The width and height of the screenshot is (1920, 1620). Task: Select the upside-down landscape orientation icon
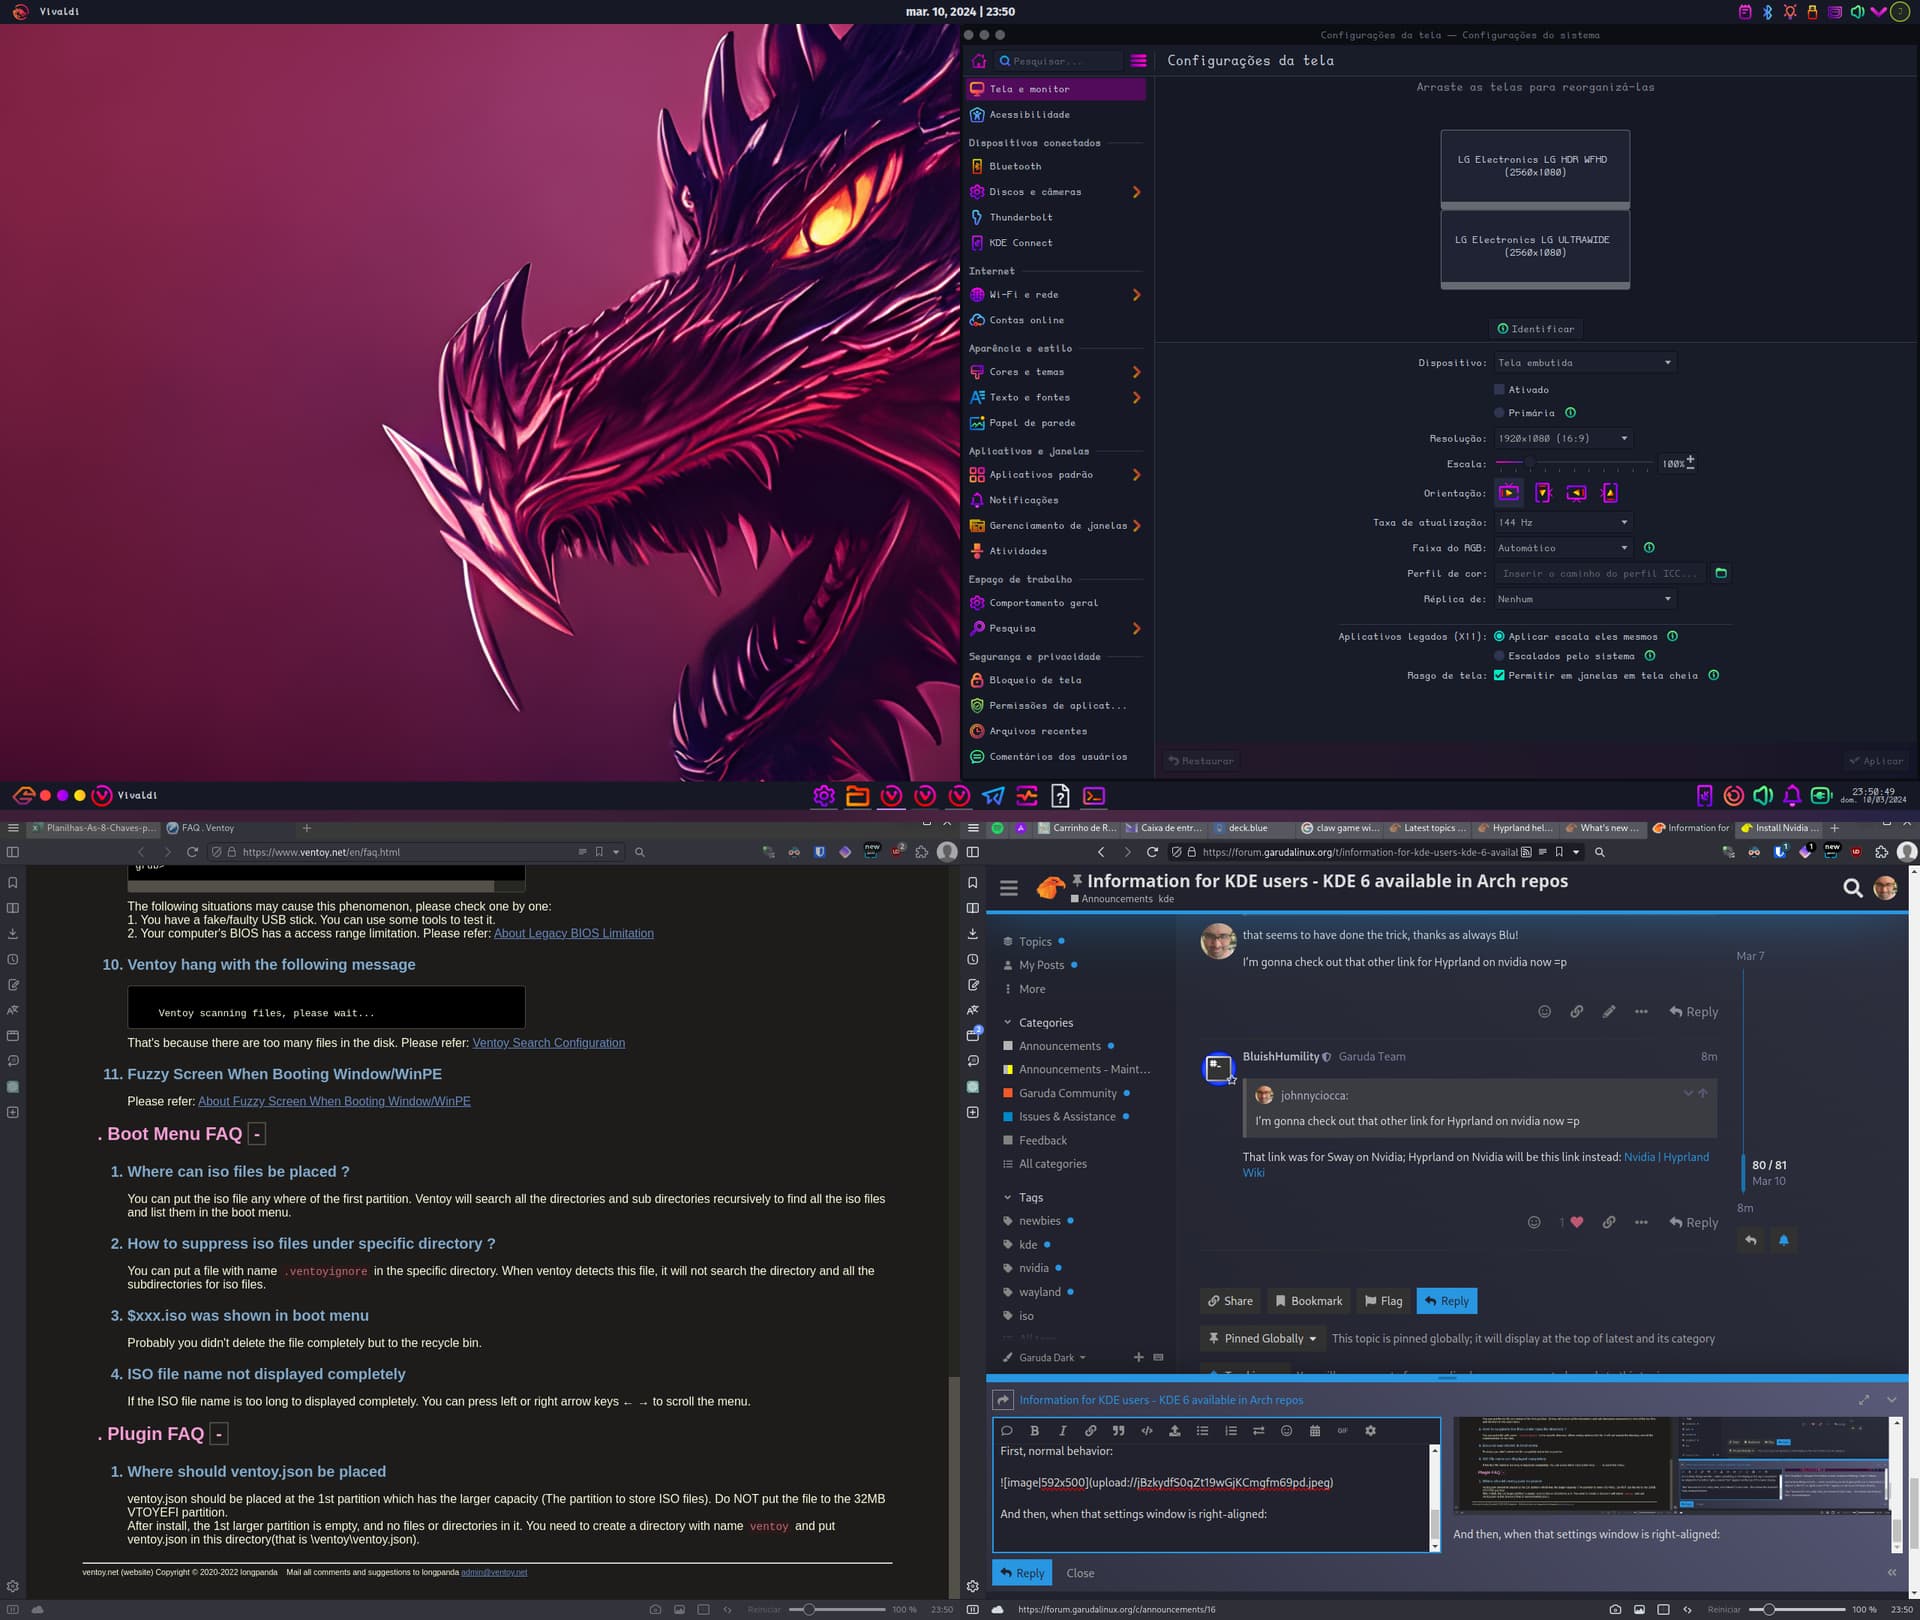tap(1576, 493)
